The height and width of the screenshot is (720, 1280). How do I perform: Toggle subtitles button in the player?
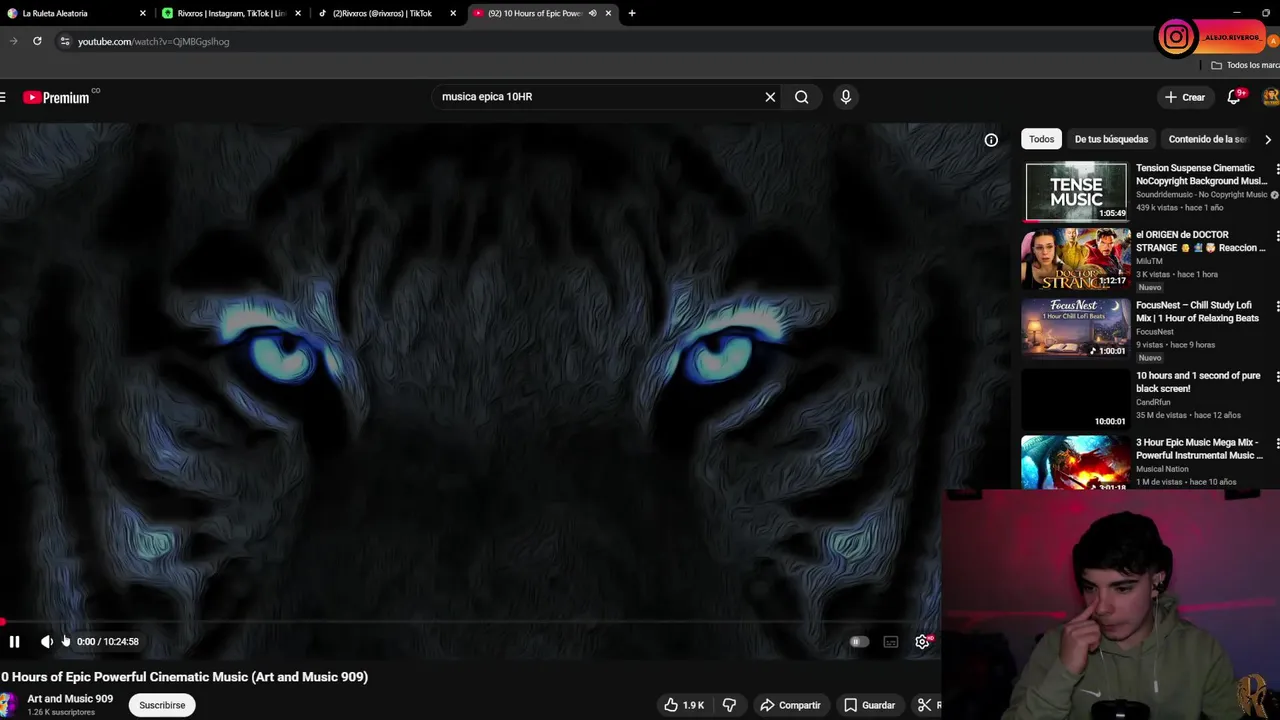click(x=891, y=642)
